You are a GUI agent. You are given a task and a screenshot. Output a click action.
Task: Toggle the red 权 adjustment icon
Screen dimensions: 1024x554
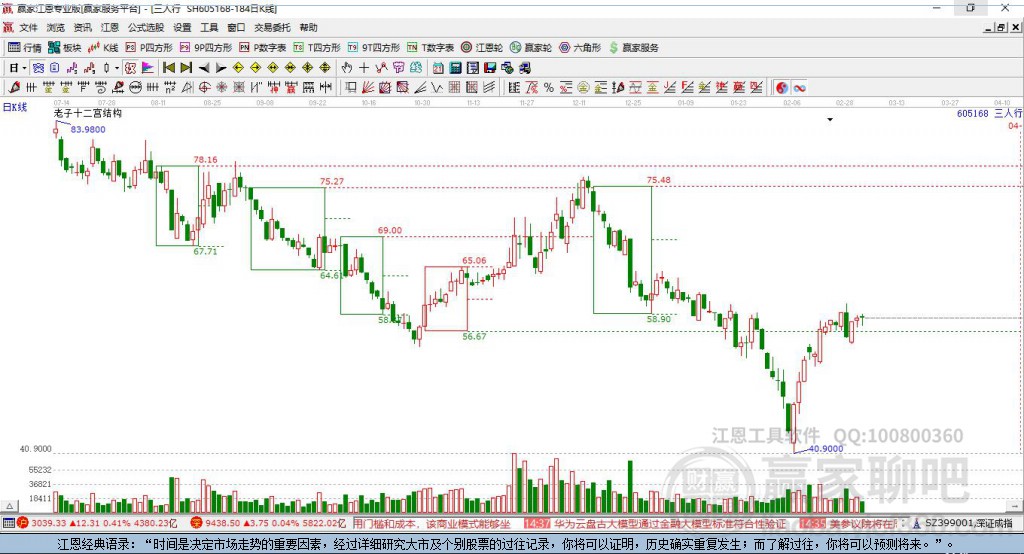[x=131, y=68]
